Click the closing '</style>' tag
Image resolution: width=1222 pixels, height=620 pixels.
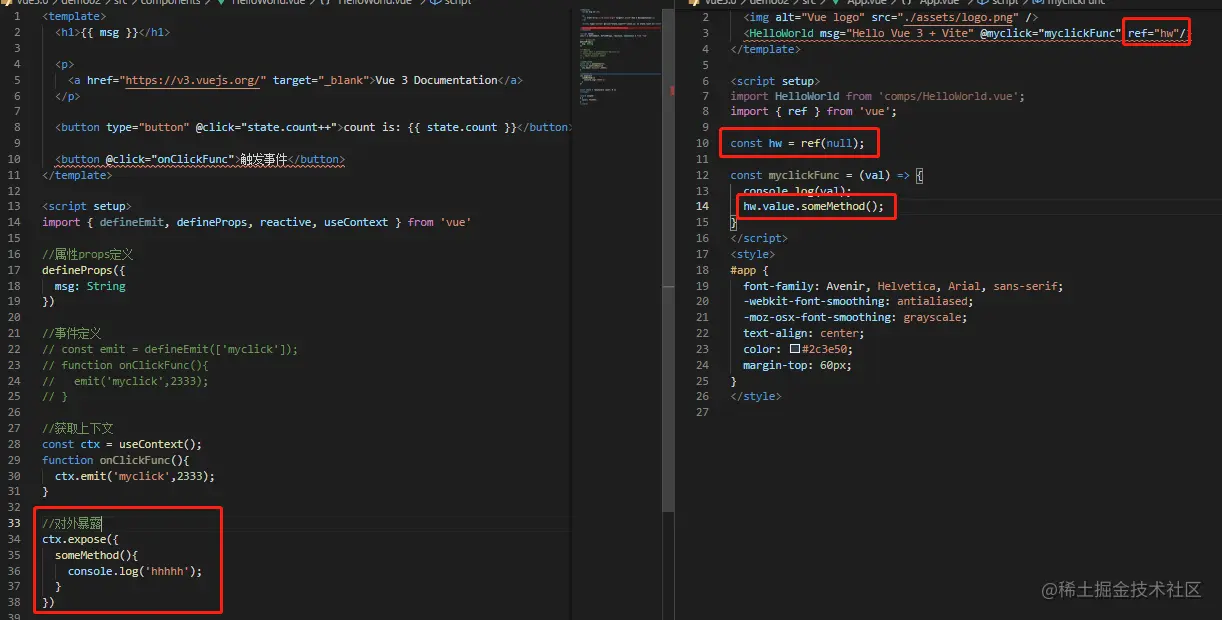(756, 397)
